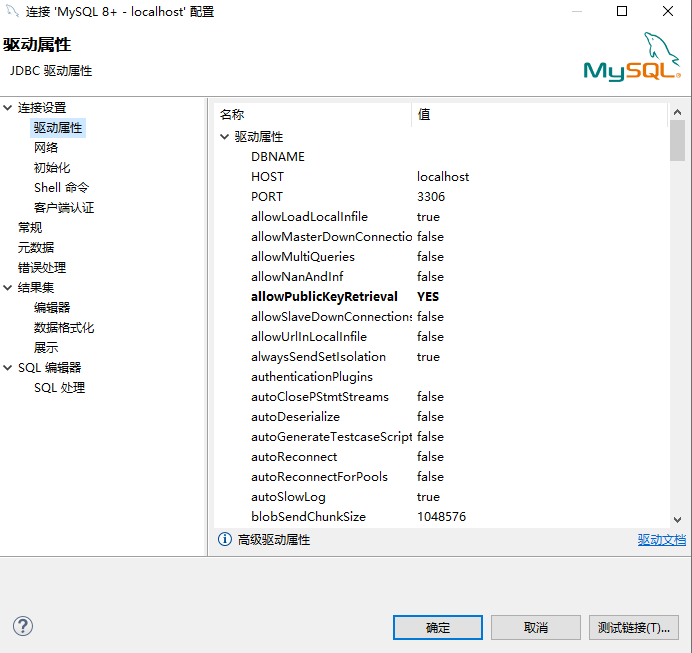Open the 错误处理 settings page
Image resolution: width=692 pixels, height=653 pixels.
[x=42, y=268]
